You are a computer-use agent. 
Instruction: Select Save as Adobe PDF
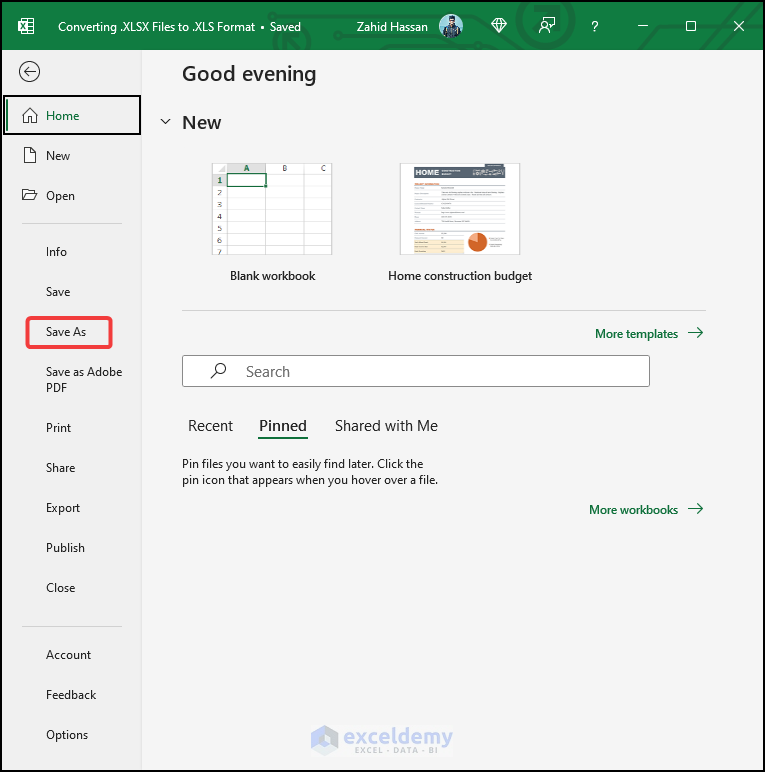point(84,380)
